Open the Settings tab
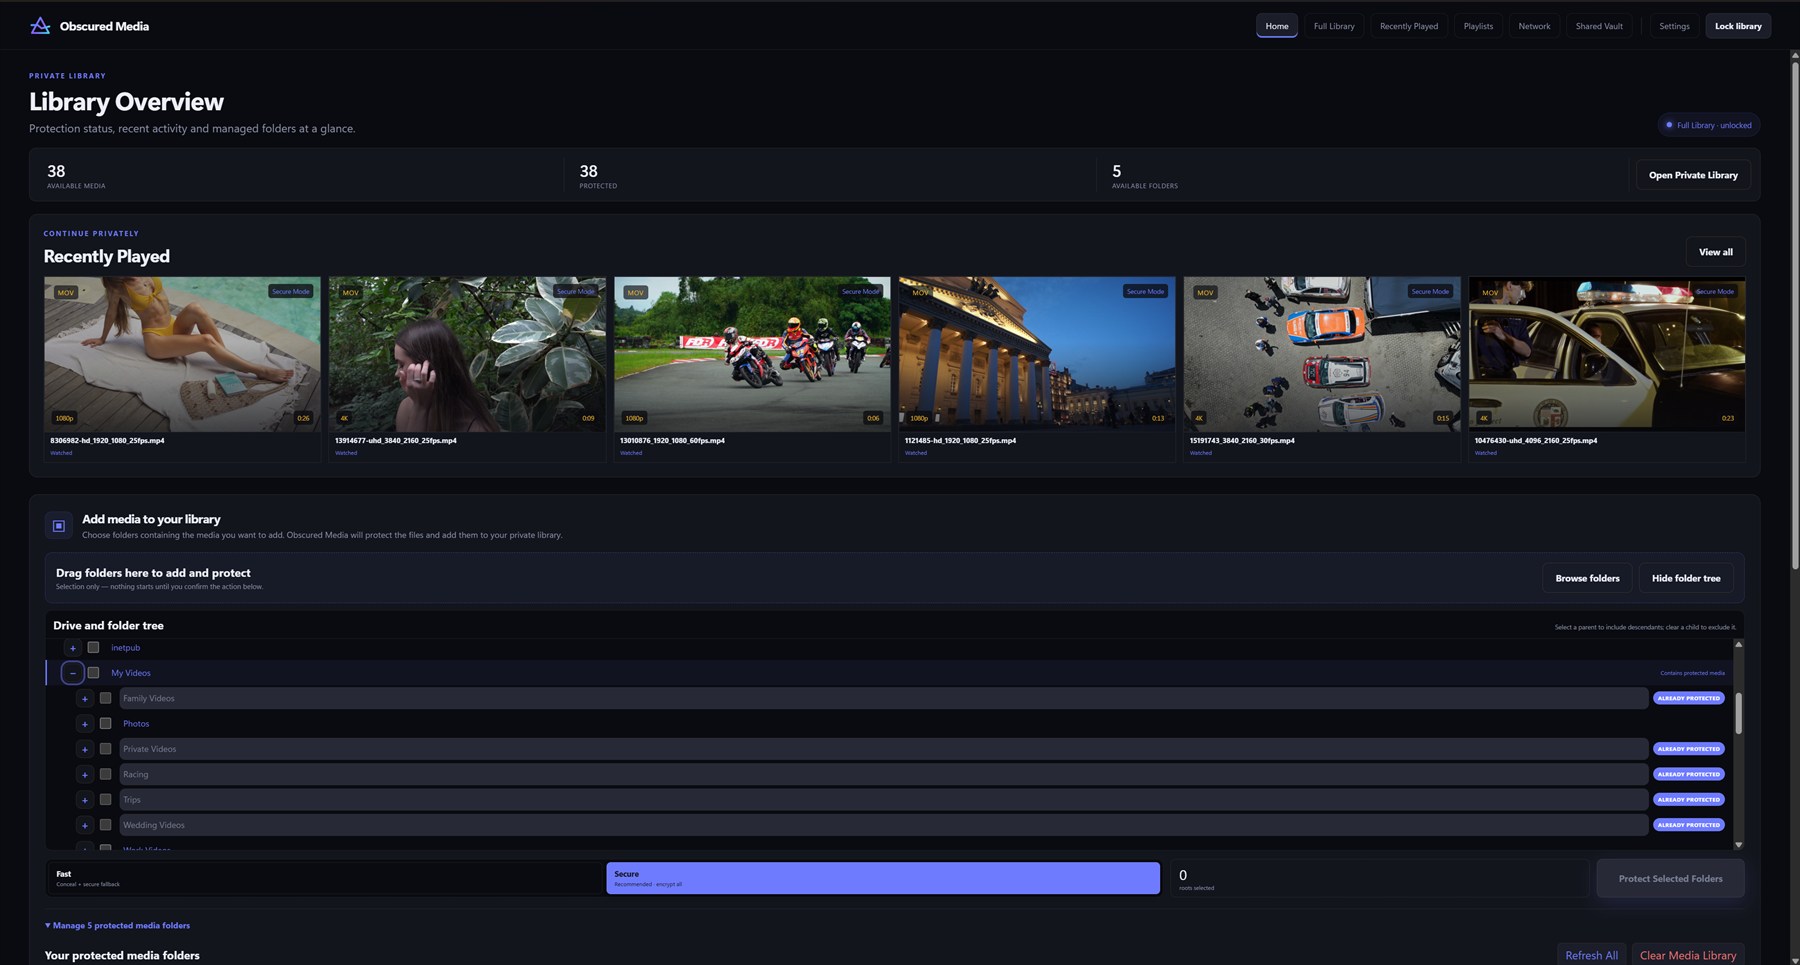This screenshot has width=1800, height=965. coord(1674,26)
